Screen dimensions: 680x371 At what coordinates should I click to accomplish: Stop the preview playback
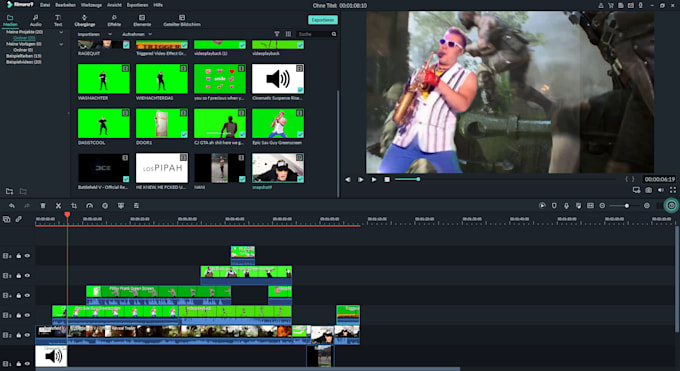point(387,179)
